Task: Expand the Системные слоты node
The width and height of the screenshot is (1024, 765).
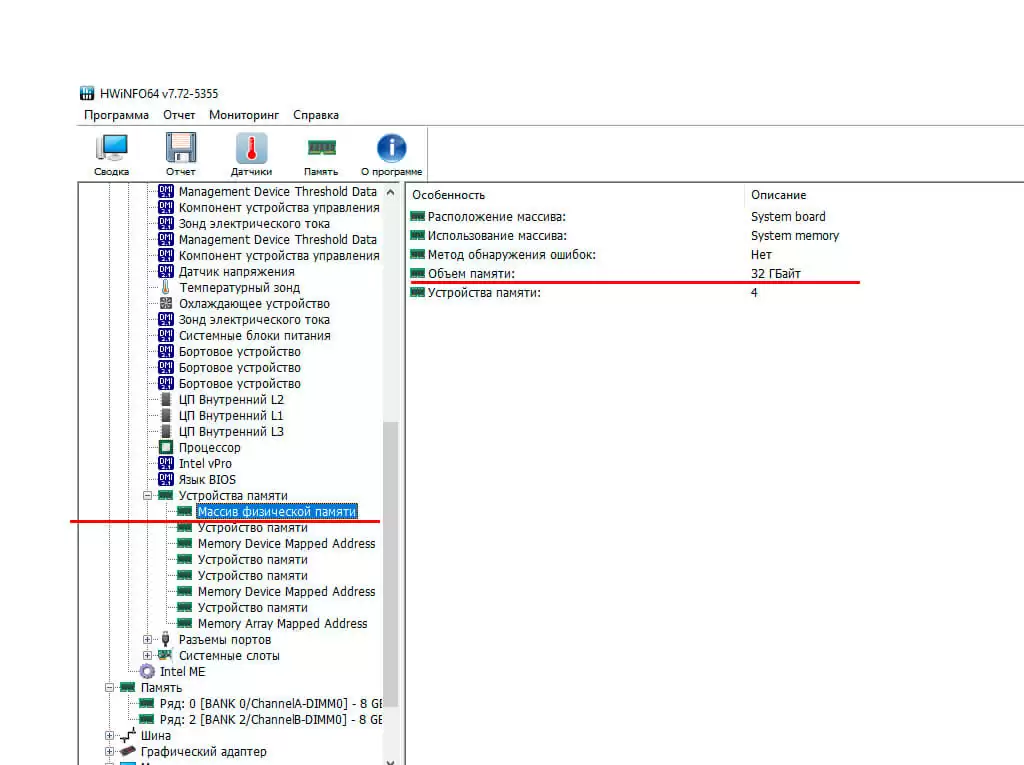Action: tap(147, 656)
